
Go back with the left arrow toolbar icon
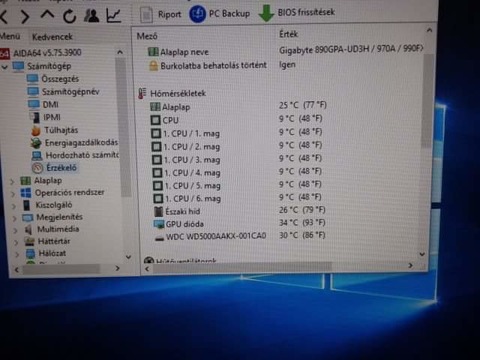4,17
